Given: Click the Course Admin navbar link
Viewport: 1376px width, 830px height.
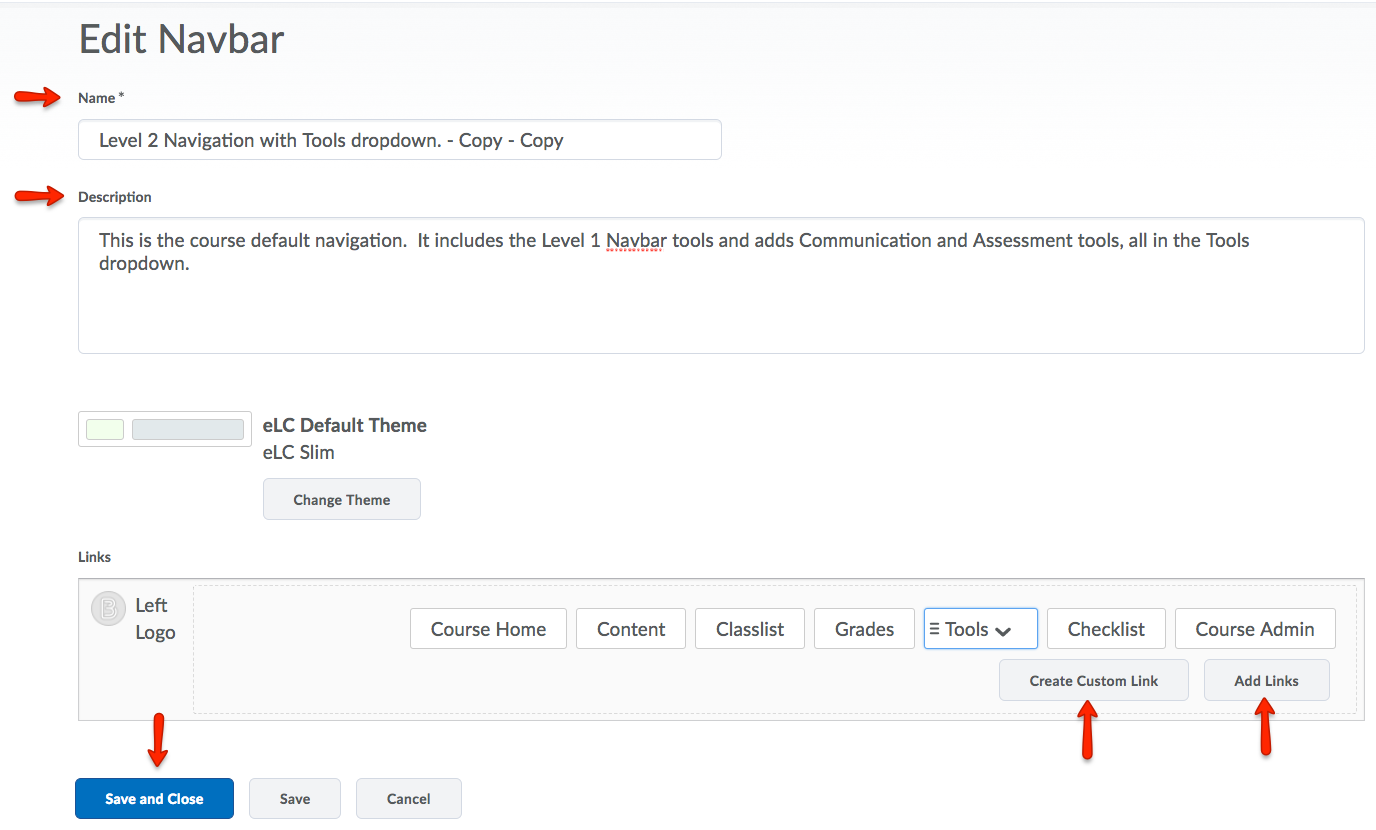Looking at the screenshot, I should coord(1255,629).
